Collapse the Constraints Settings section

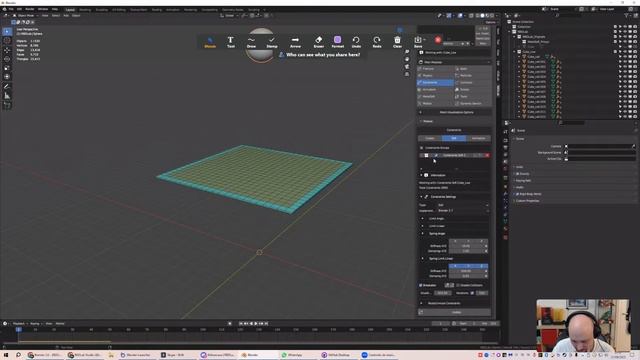[421, 197]
